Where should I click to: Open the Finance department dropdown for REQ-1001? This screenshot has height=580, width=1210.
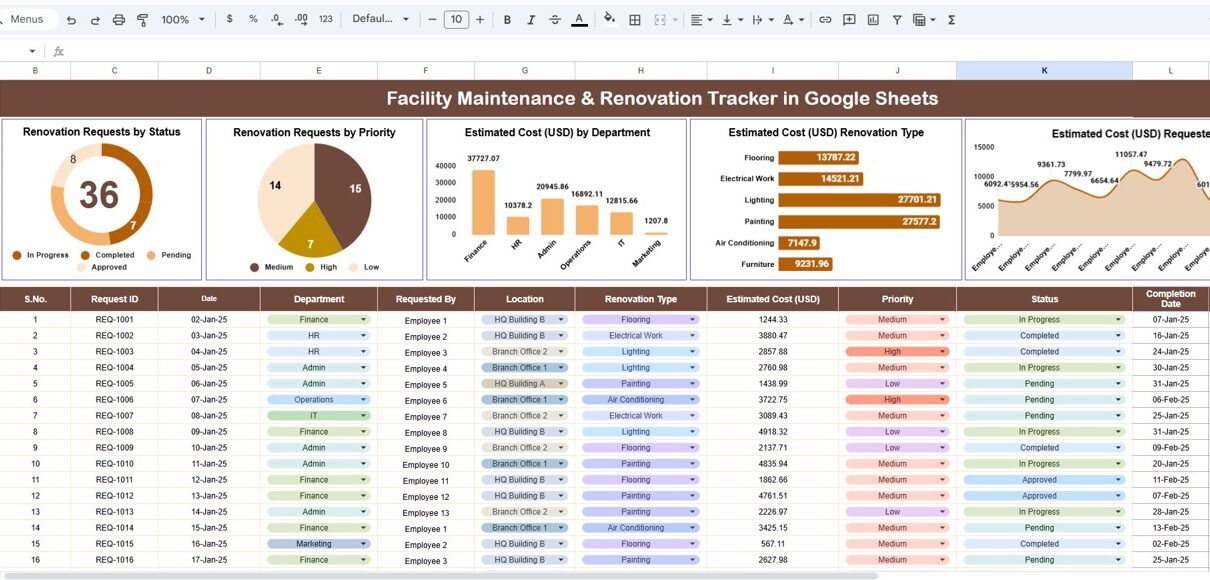tap(363, 320)
